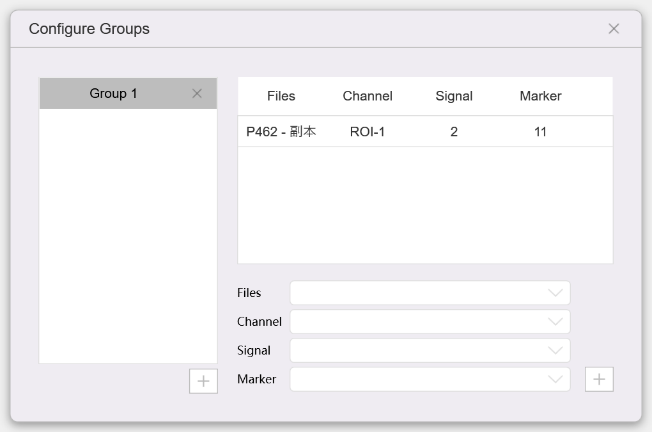Select Group 1 in the groups list
Screen dimensions: 652x432
128,94
